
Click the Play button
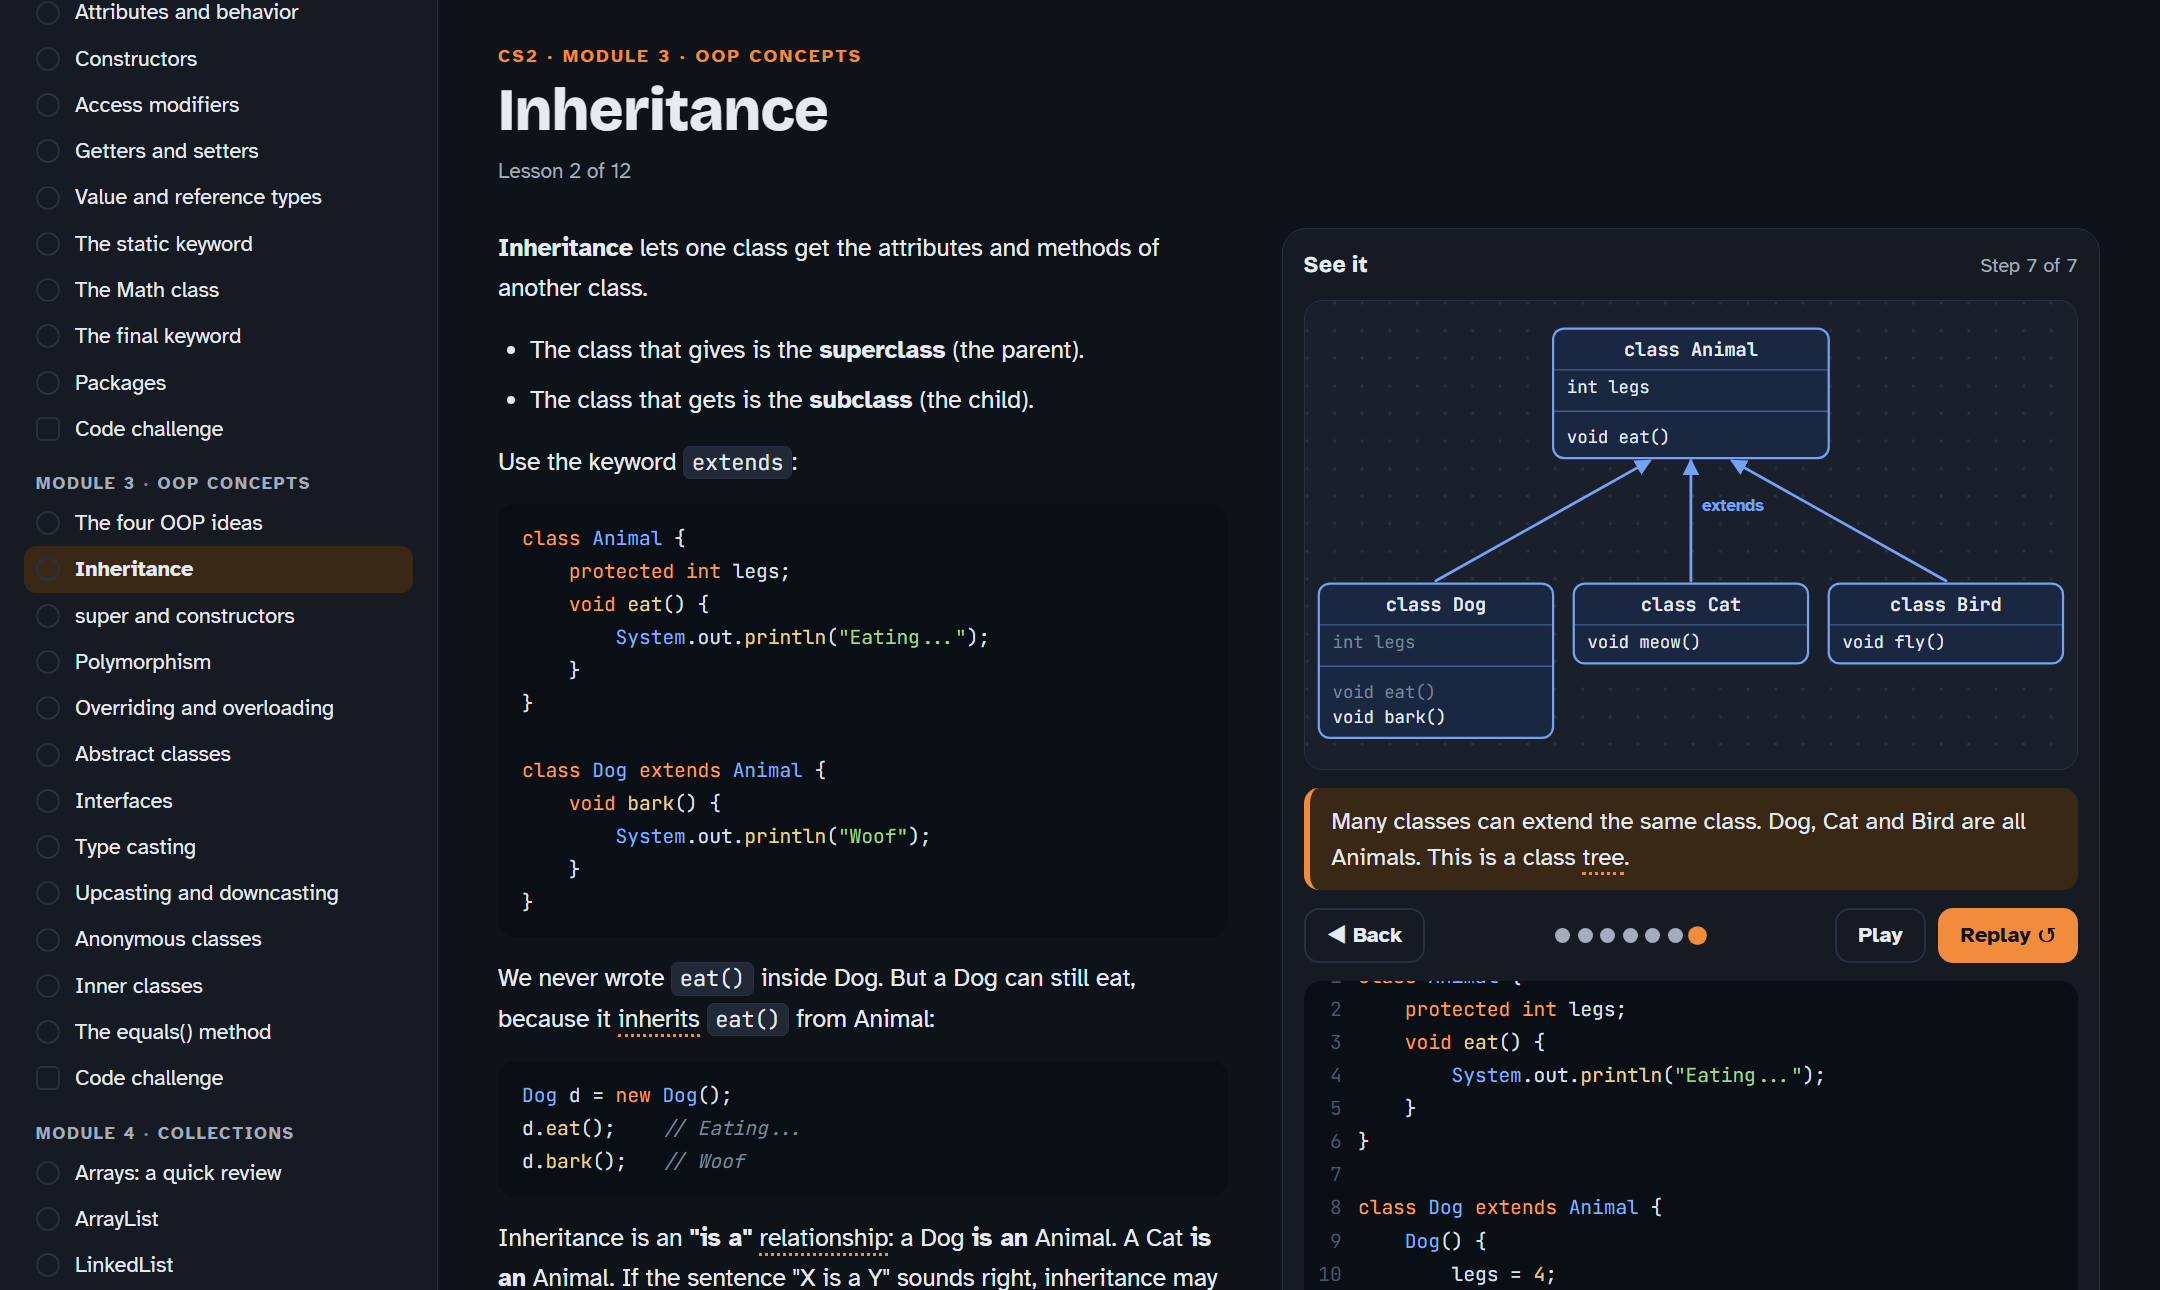[x=1880, y=935]
